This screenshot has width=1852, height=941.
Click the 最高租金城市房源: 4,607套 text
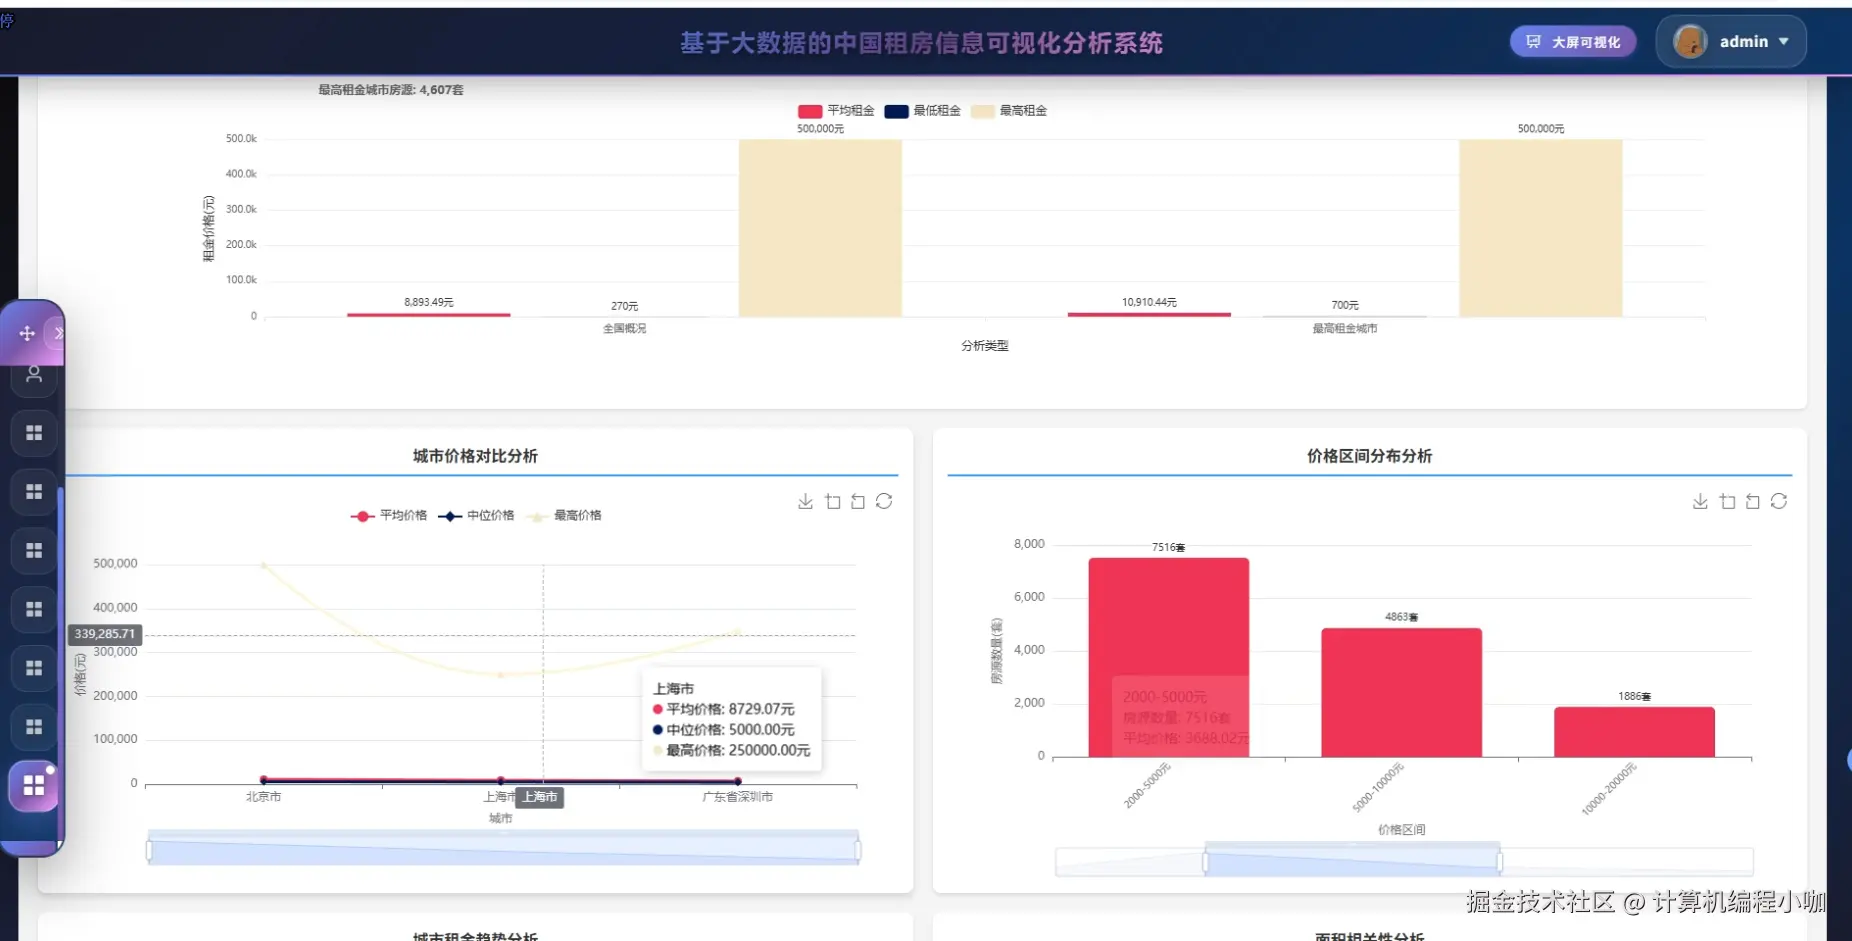click(391, 90)
